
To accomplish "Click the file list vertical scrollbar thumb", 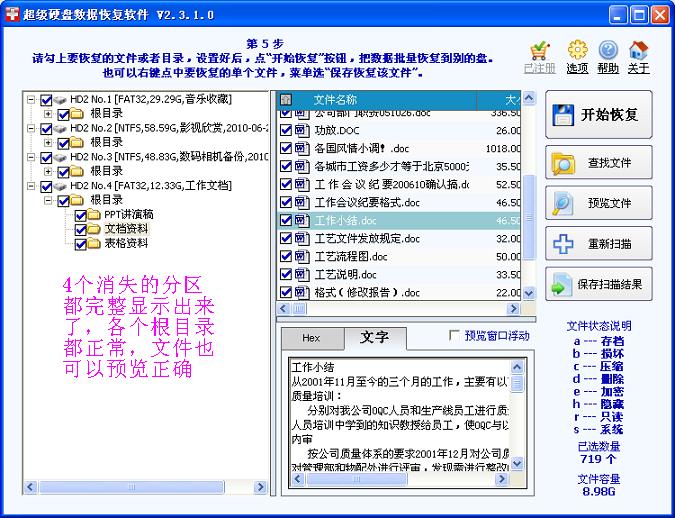I will (x=529, y=217).
